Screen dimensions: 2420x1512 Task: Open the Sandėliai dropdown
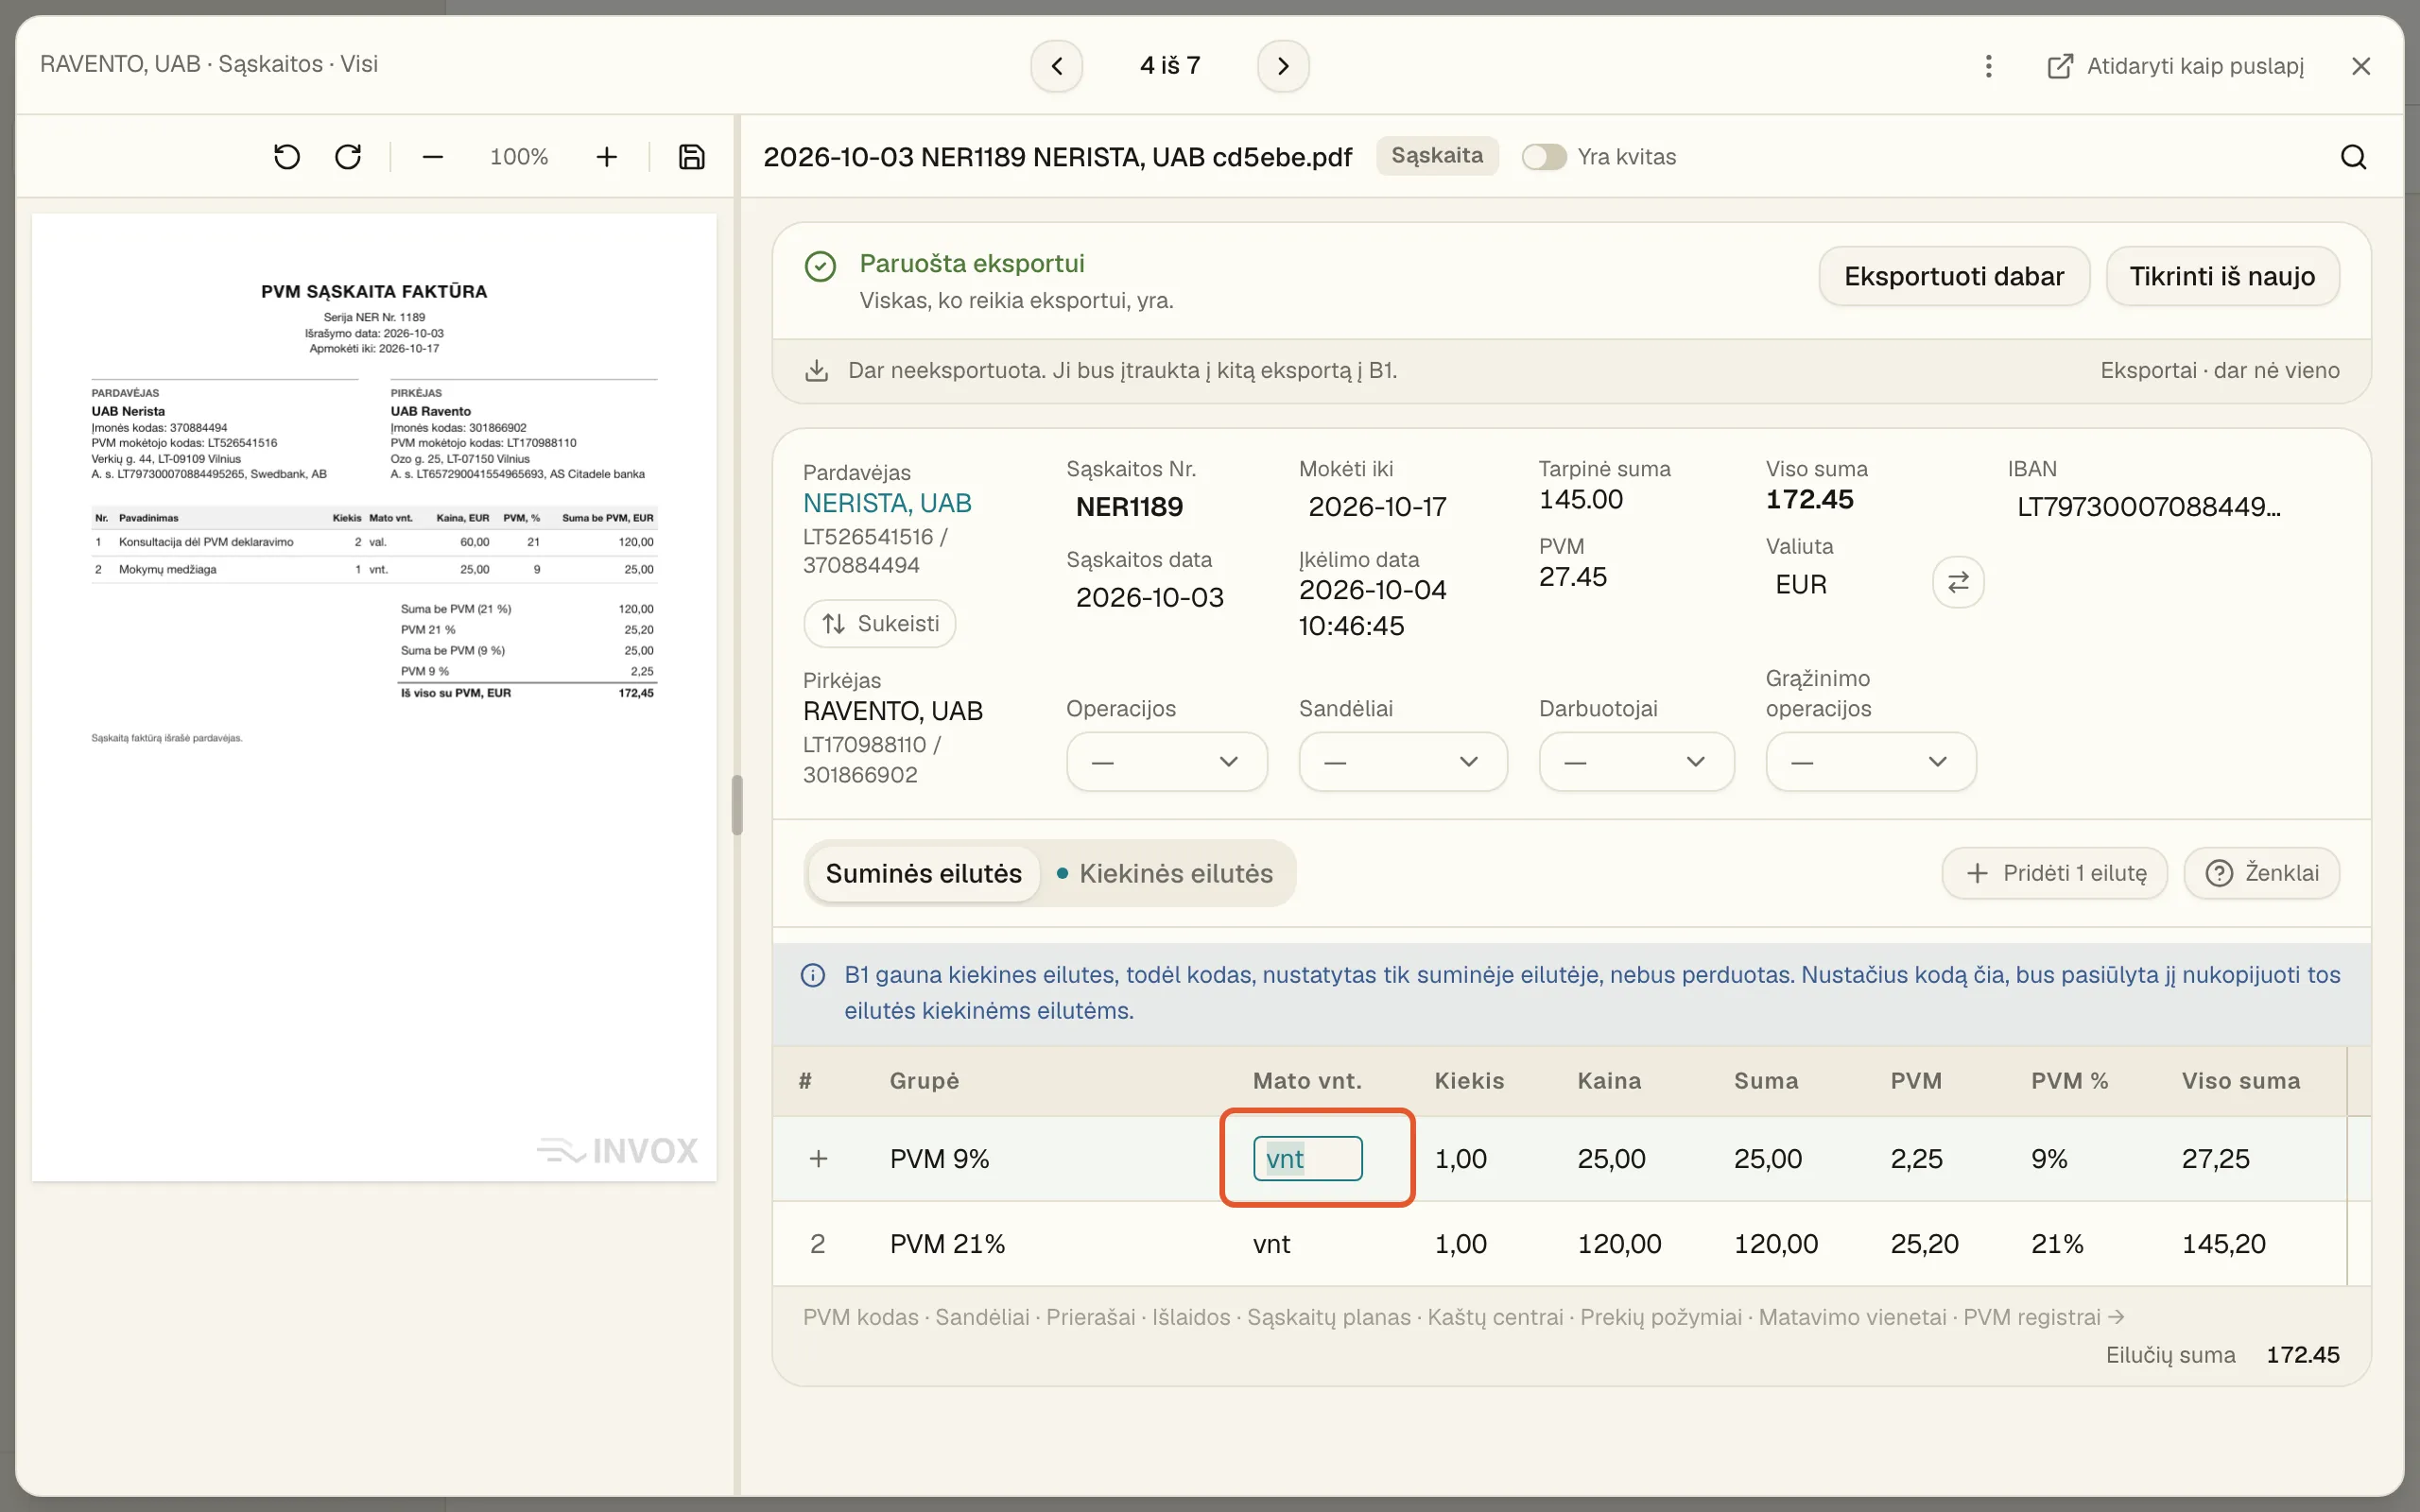[1402, 762]
